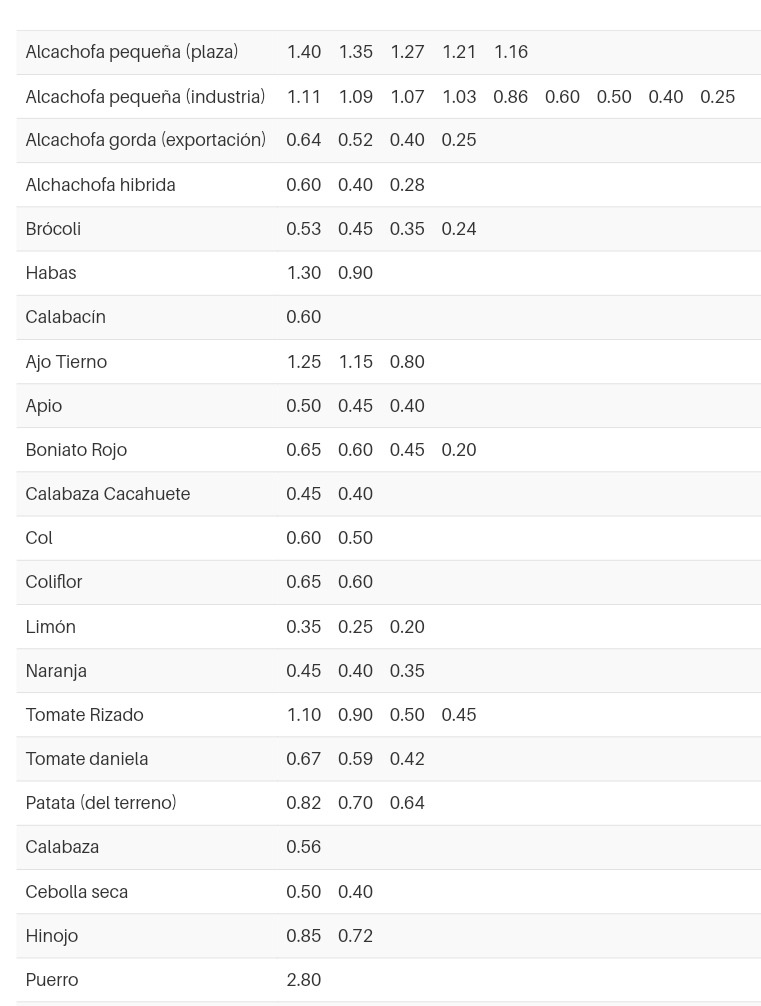Select the Puerro 2.80 price cell
The height and width of the screenshot is (1006, 761).
coord(304,980)
